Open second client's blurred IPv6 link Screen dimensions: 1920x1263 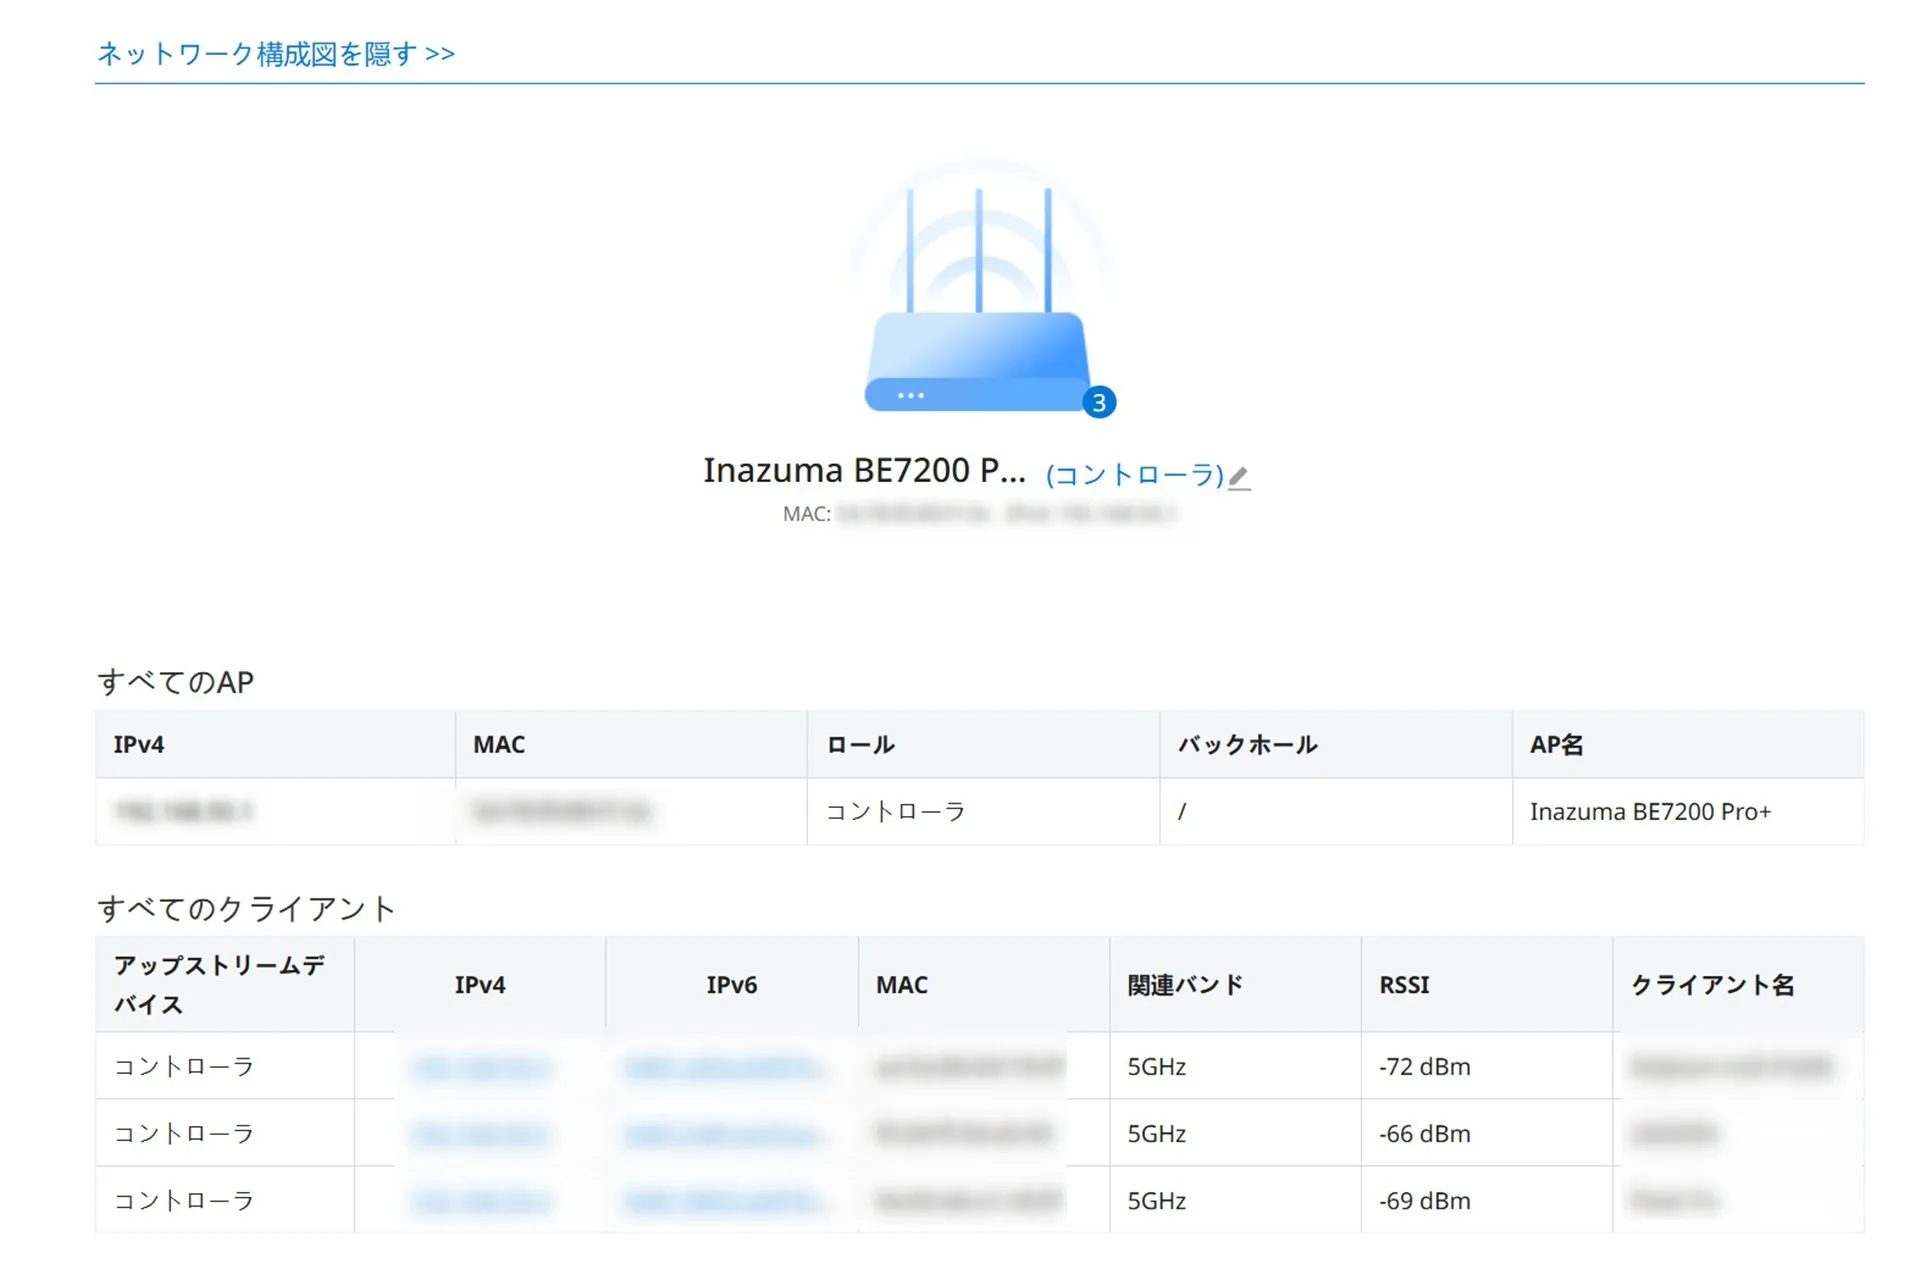(x=722, y=1134)
